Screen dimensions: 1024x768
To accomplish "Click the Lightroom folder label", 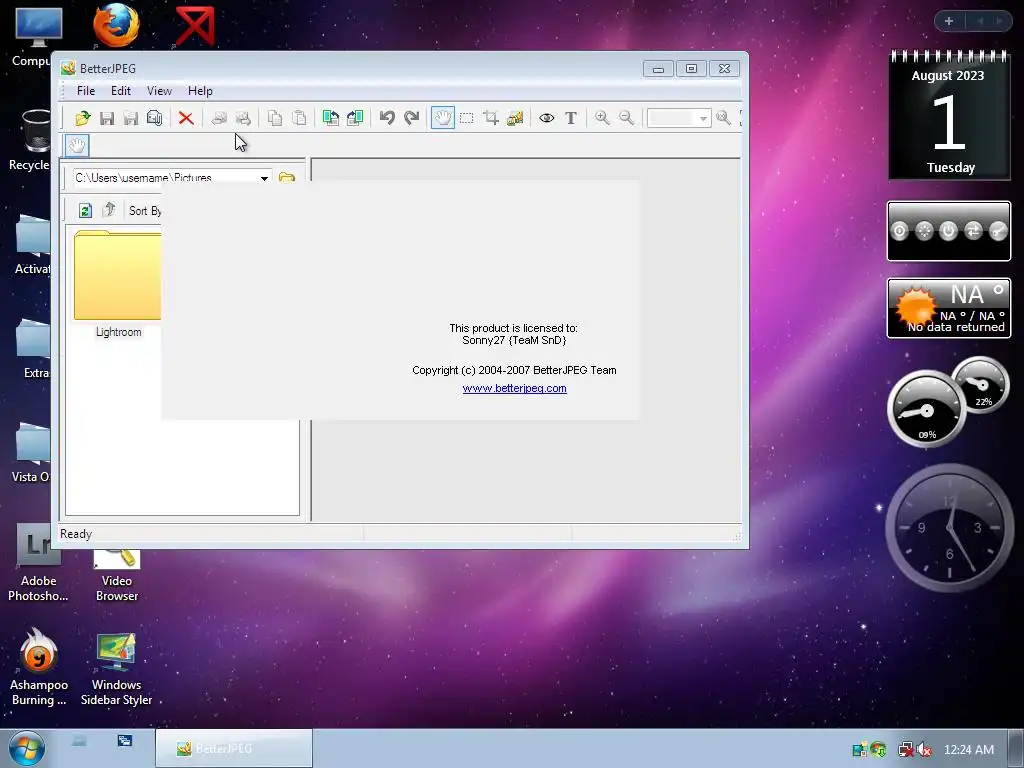I will coord(119,332).
